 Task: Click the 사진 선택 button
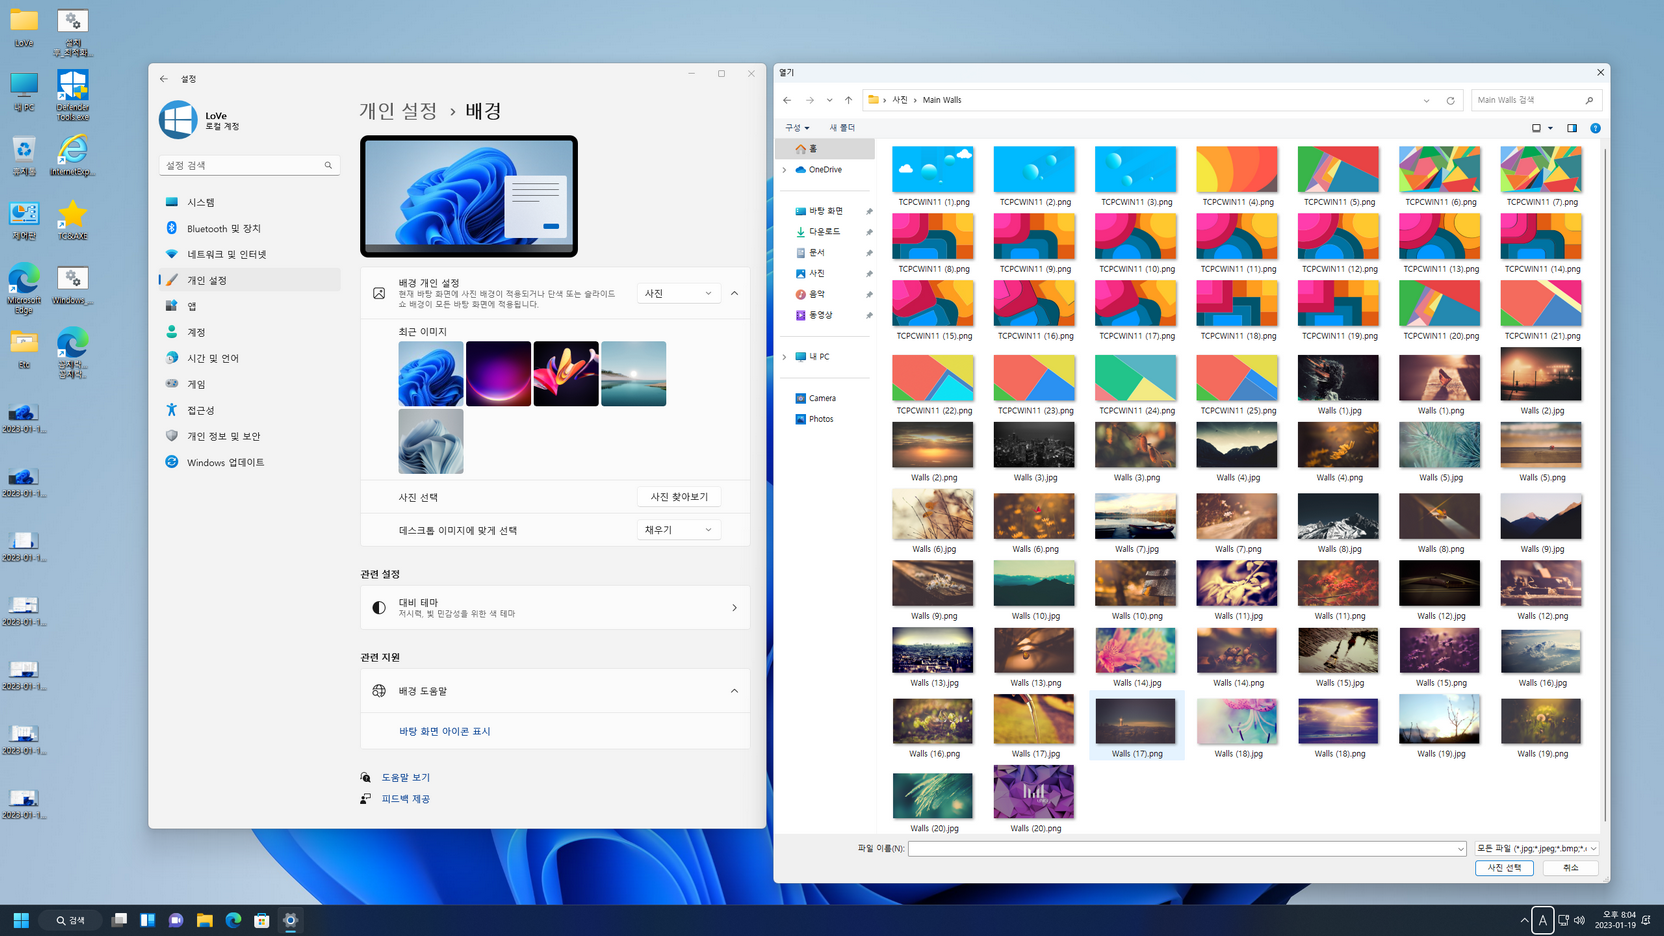point(1504,868)
